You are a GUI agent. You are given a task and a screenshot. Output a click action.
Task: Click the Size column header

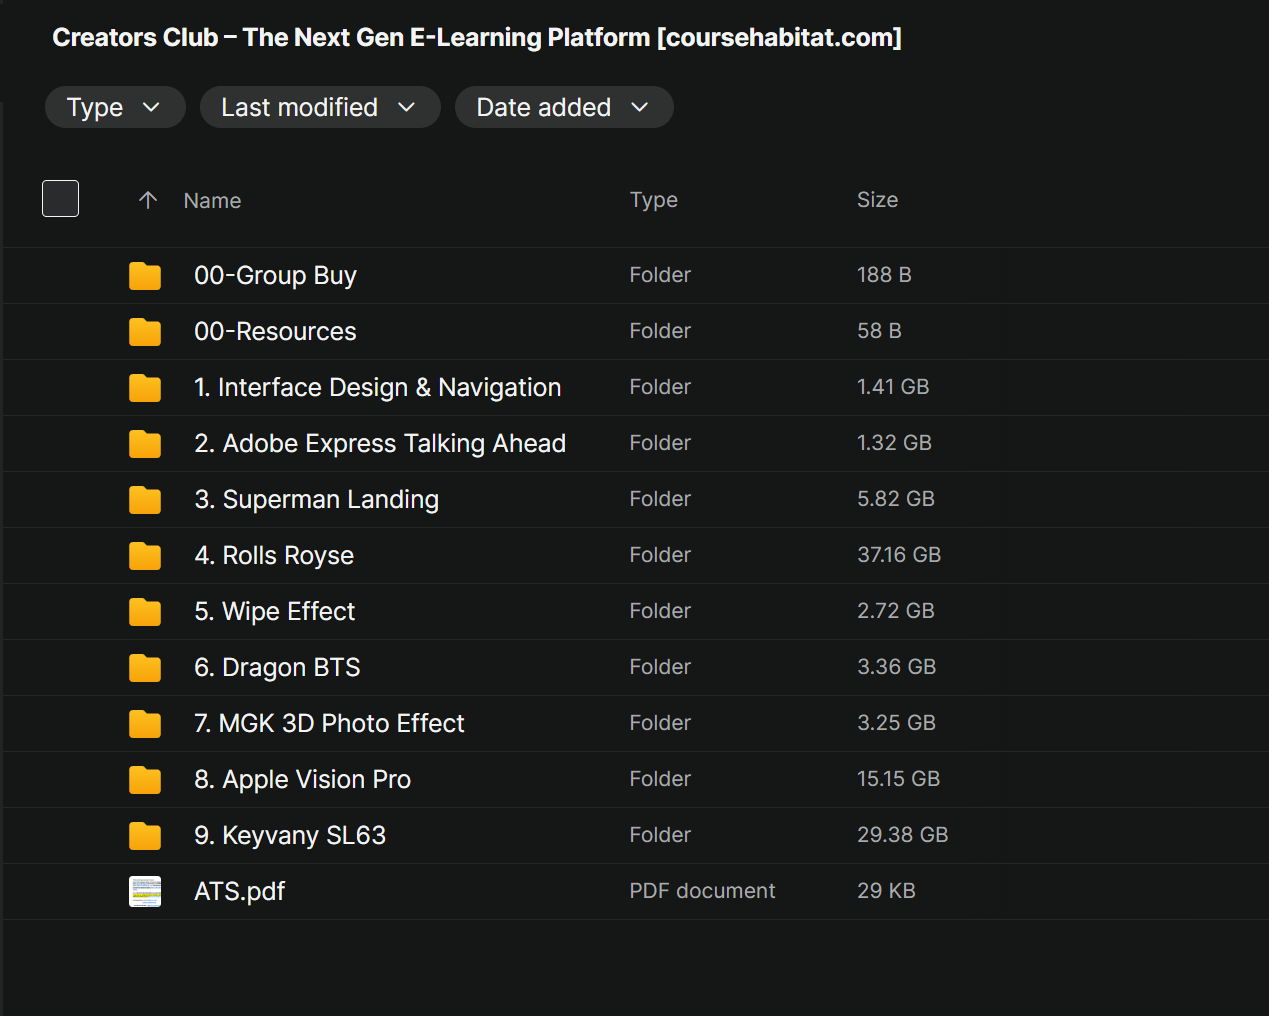click(x=877, y=200)
